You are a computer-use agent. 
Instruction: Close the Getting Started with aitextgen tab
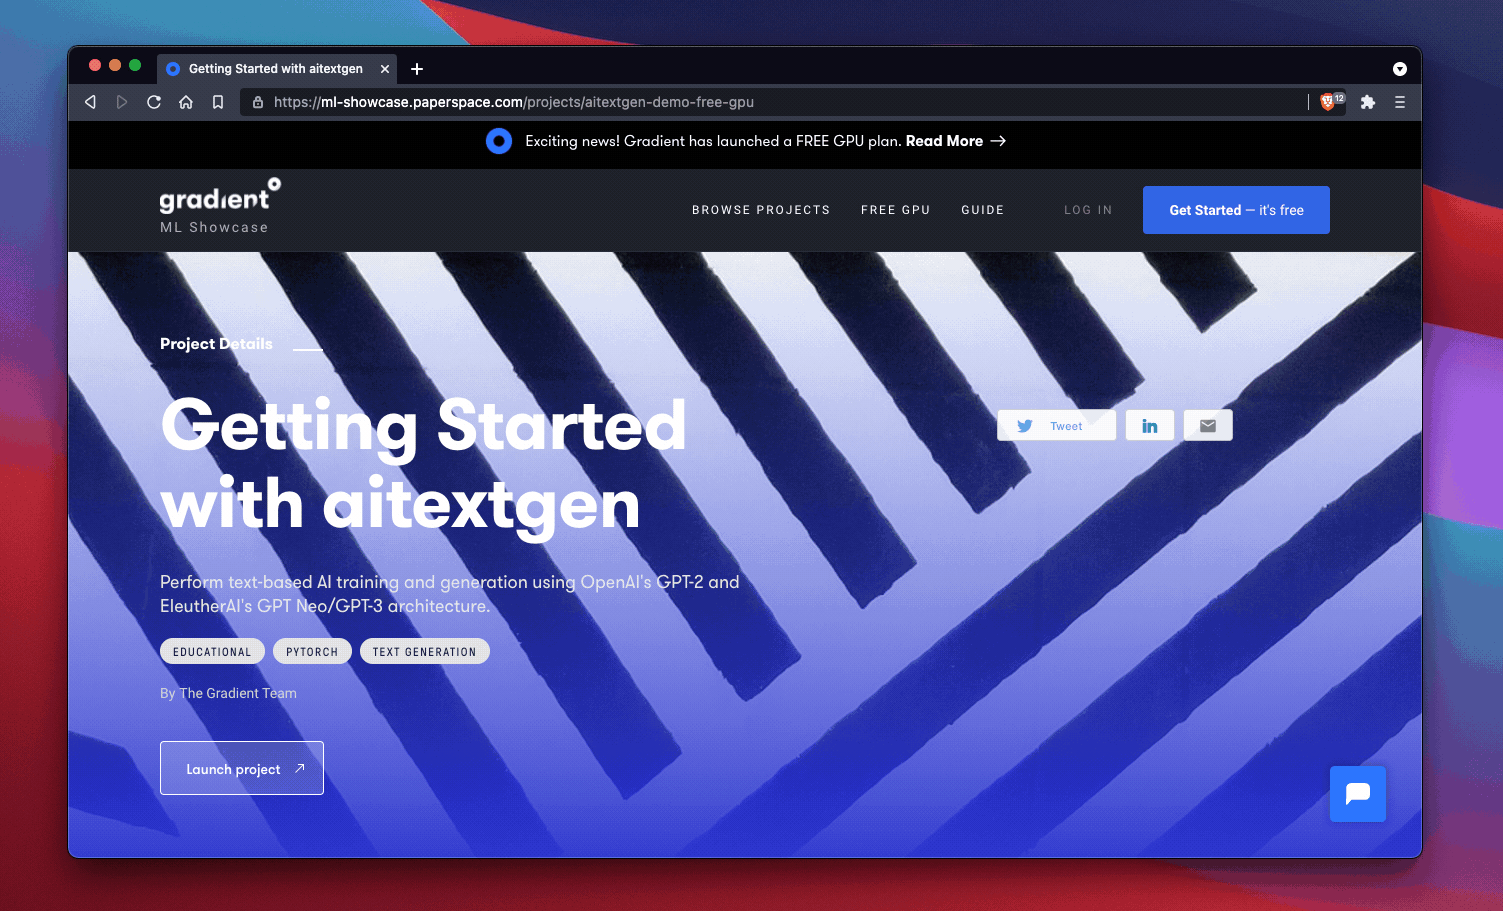pos(385,69)
